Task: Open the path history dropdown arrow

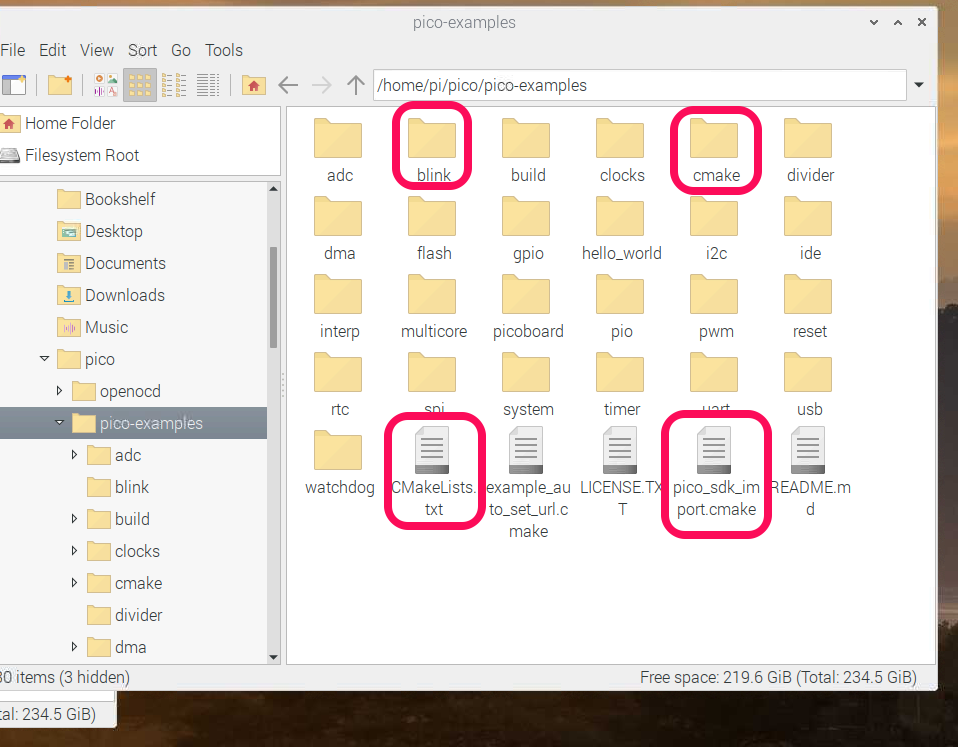Action: pos(918,85)
